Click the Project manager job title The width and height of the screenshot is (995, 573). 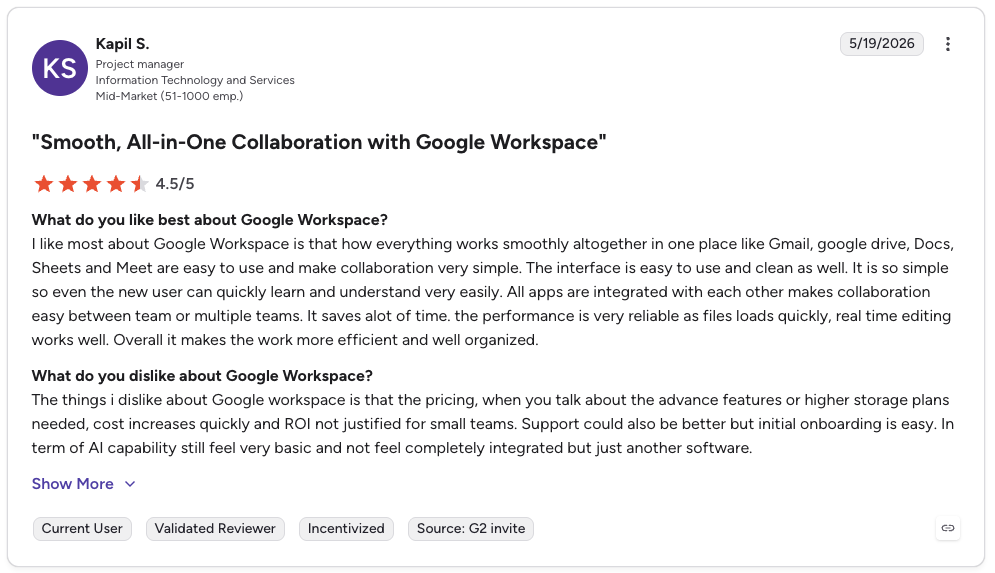tap(140, 64)
